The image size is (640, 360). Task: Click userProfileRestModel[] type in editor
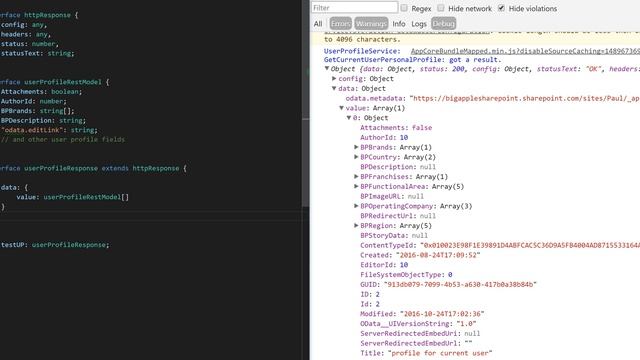click(x=86, y=197)
